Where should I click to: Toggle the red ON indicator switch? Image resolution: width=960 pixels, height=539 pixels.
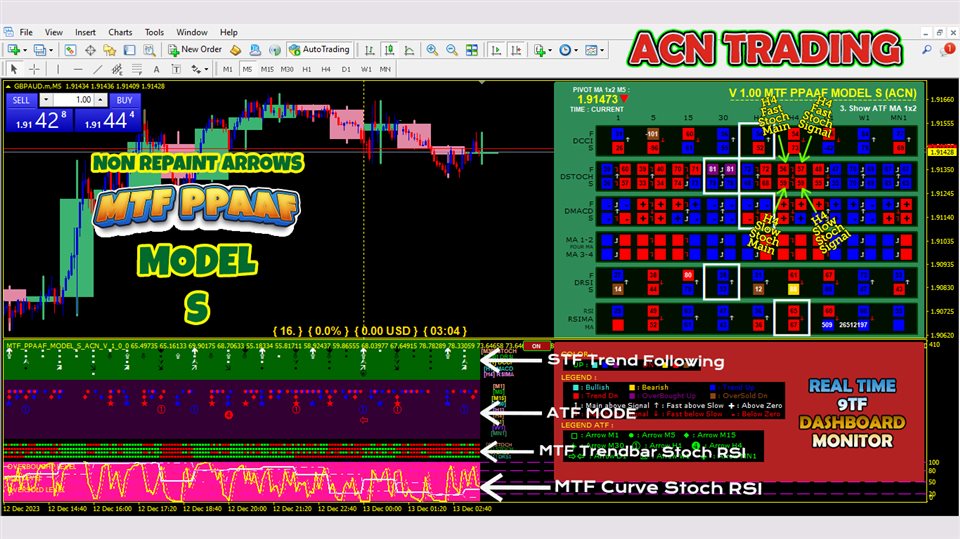pos(537,346)
